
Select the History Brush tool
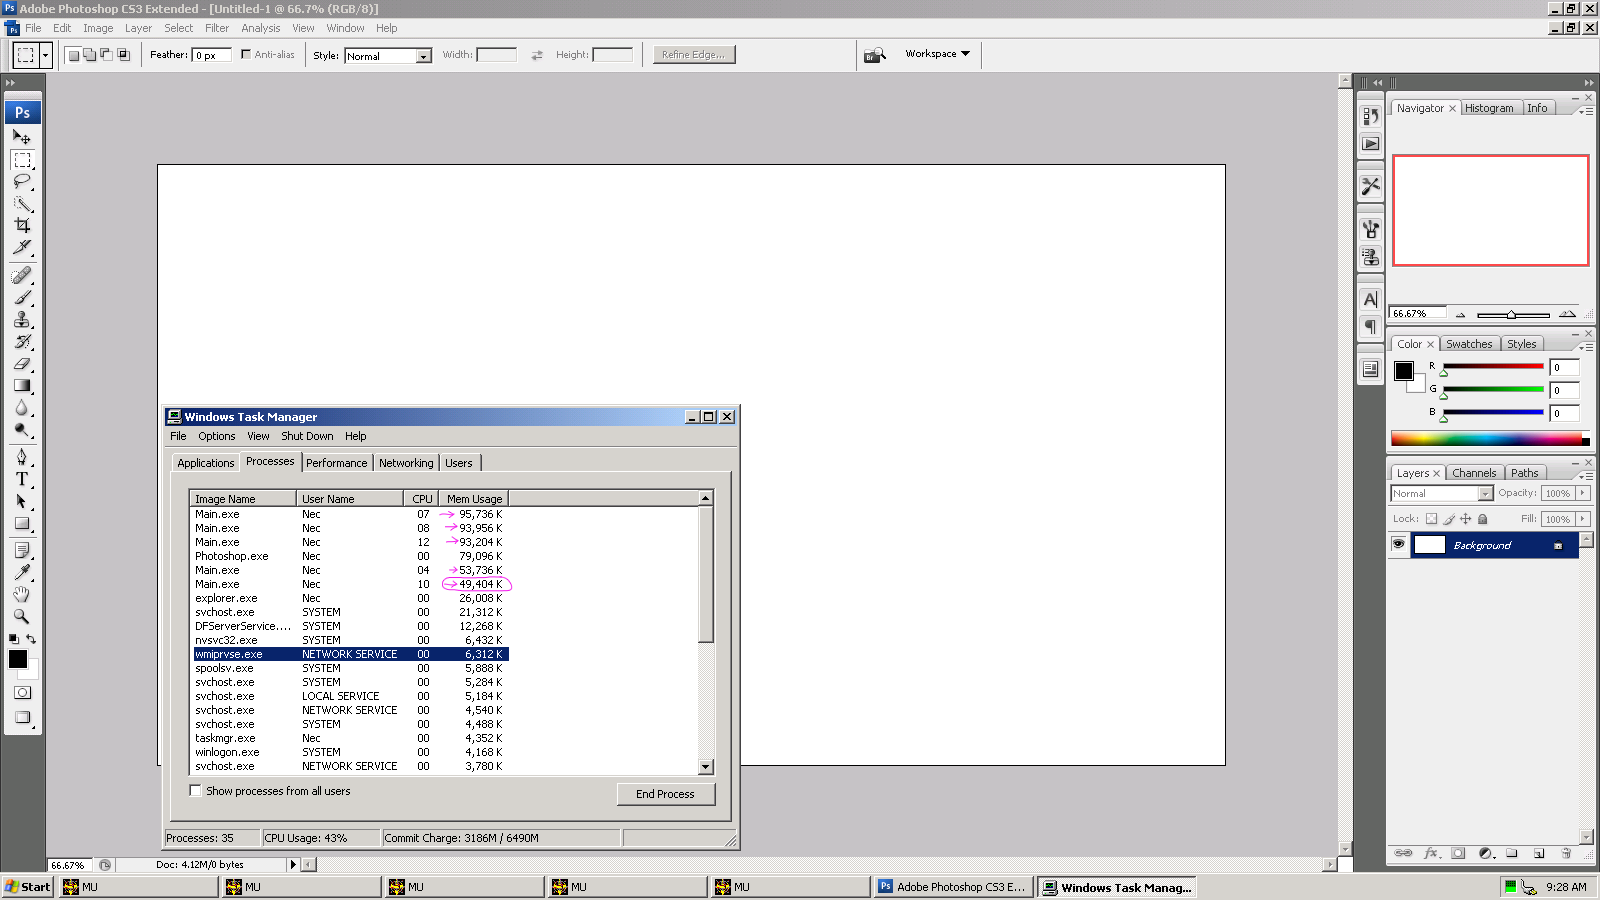[x=22, y=341]
